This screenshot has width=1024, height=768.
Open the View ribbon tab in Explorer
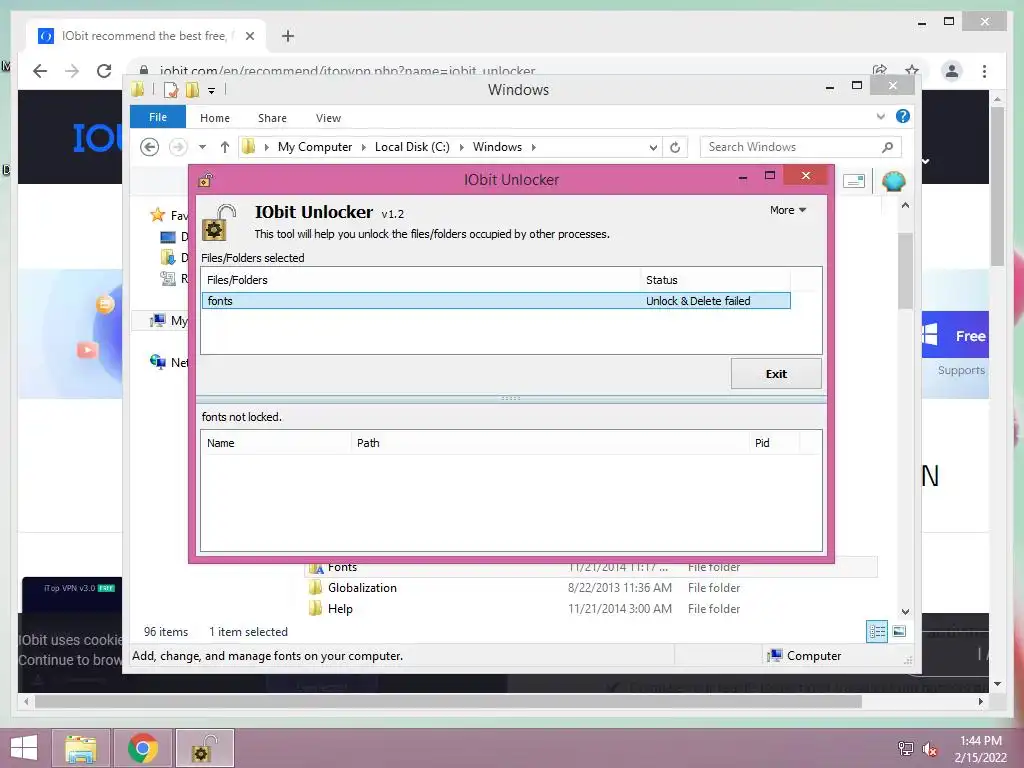328,118
